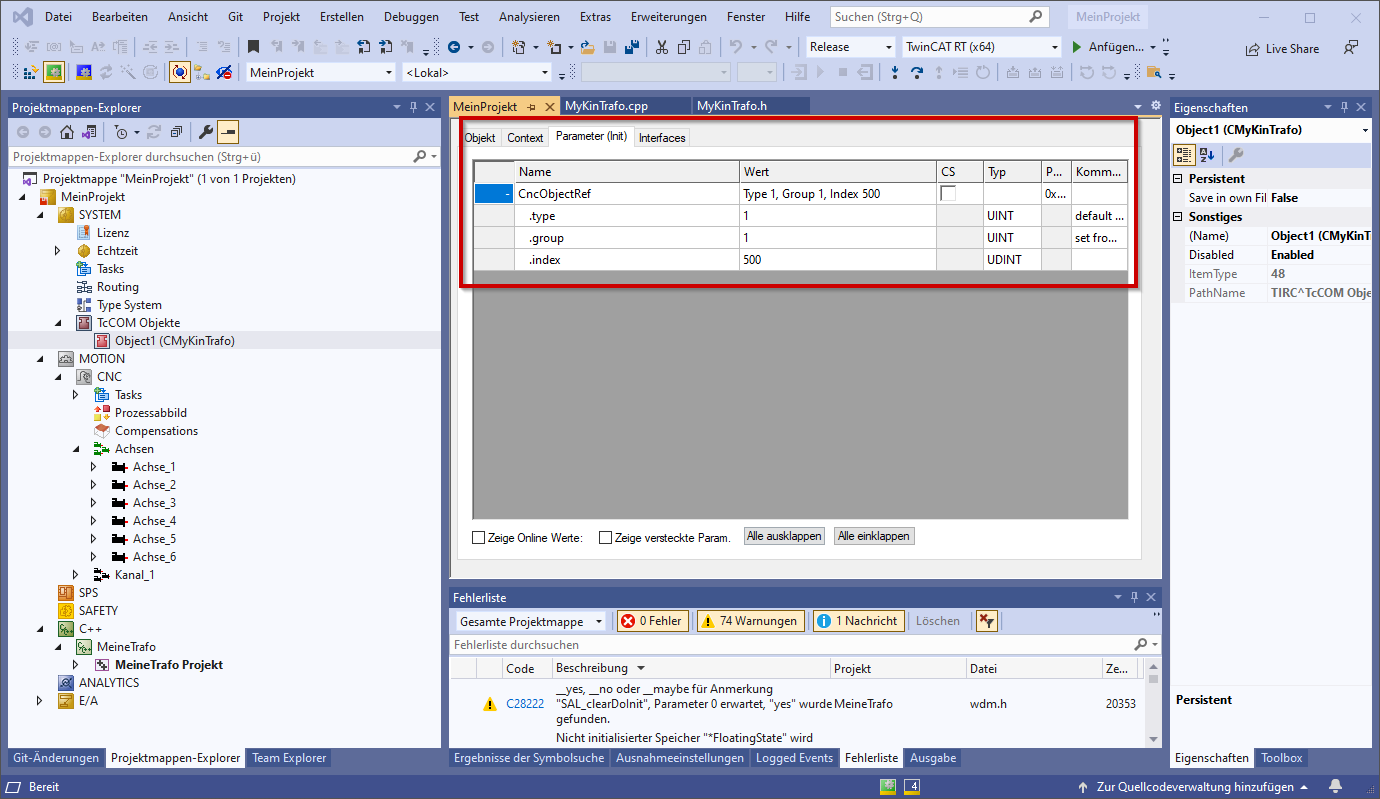Image resolution: width=1380 pixels, height=799 pixels.
Task: Switch to the Interfaces tab
Action: pyautogui.click(x=662, y=138)
